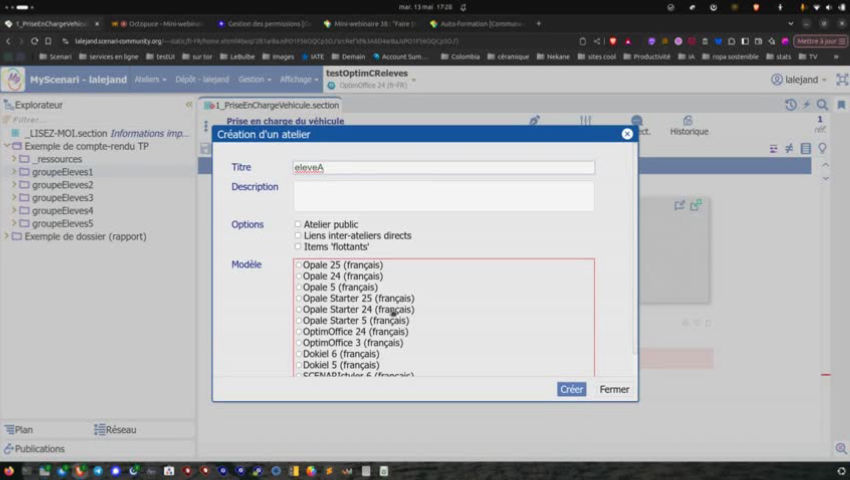This screenshot has width=850, height=480.
Task: Select the OptimOffice 24 (français) model
Action: coord(299,332)
